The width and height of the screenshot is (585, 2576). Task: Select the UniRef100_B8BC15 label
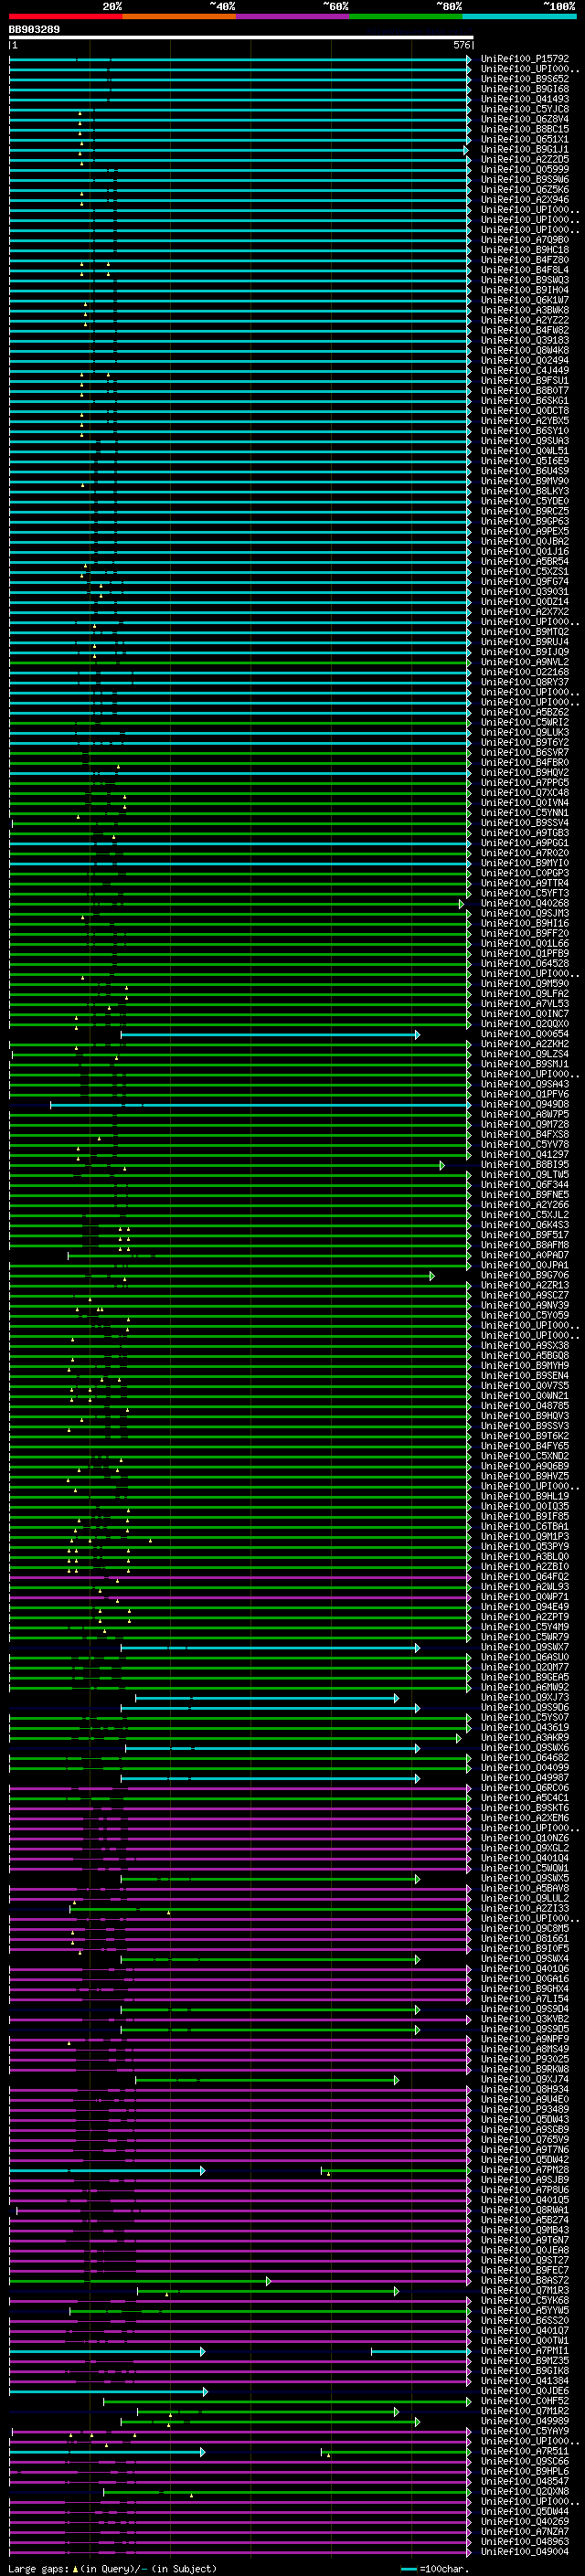click(525, 129)
